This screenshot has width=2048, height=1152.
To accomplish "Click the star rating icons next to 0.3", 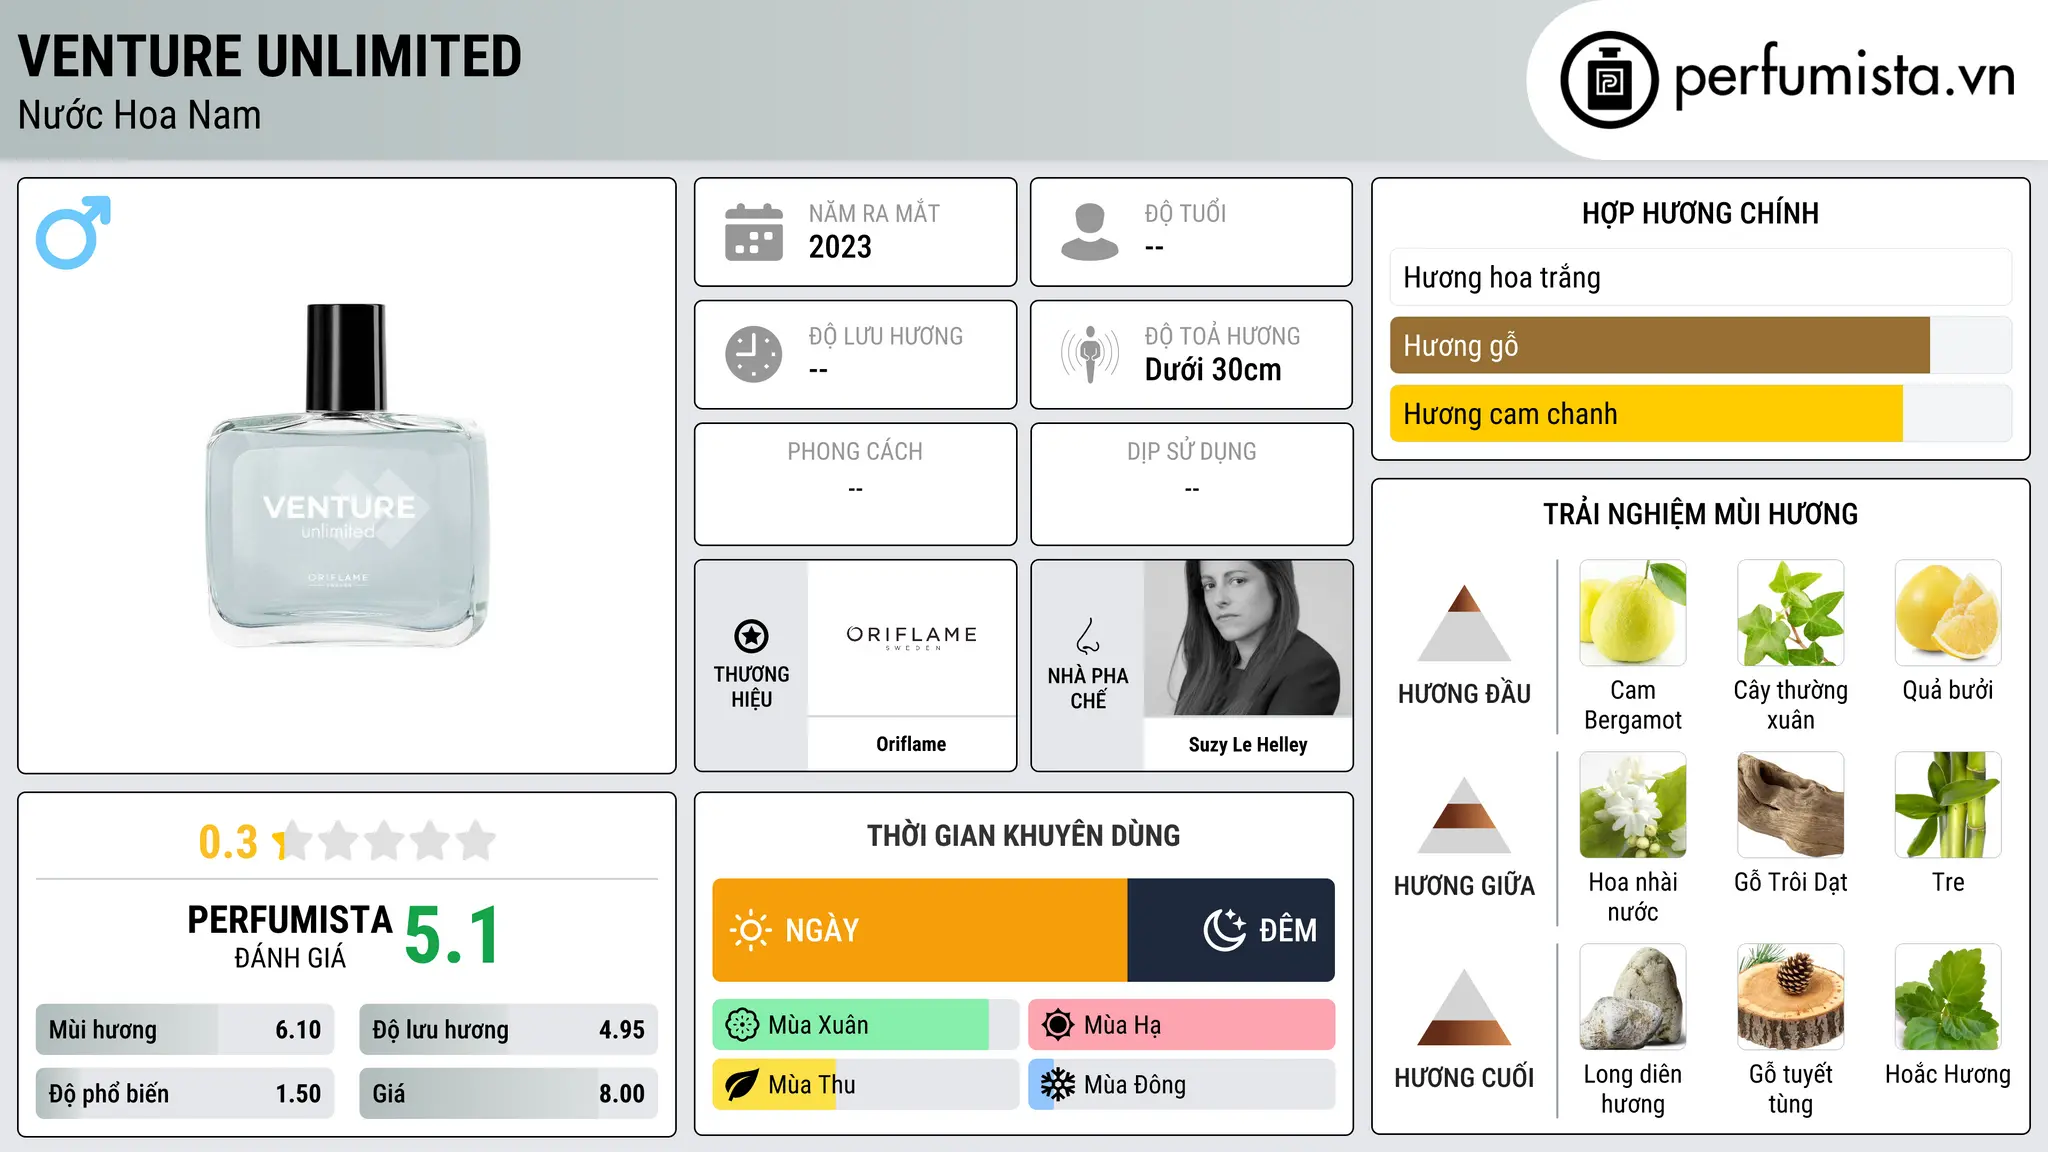I will tap(385, 841).
